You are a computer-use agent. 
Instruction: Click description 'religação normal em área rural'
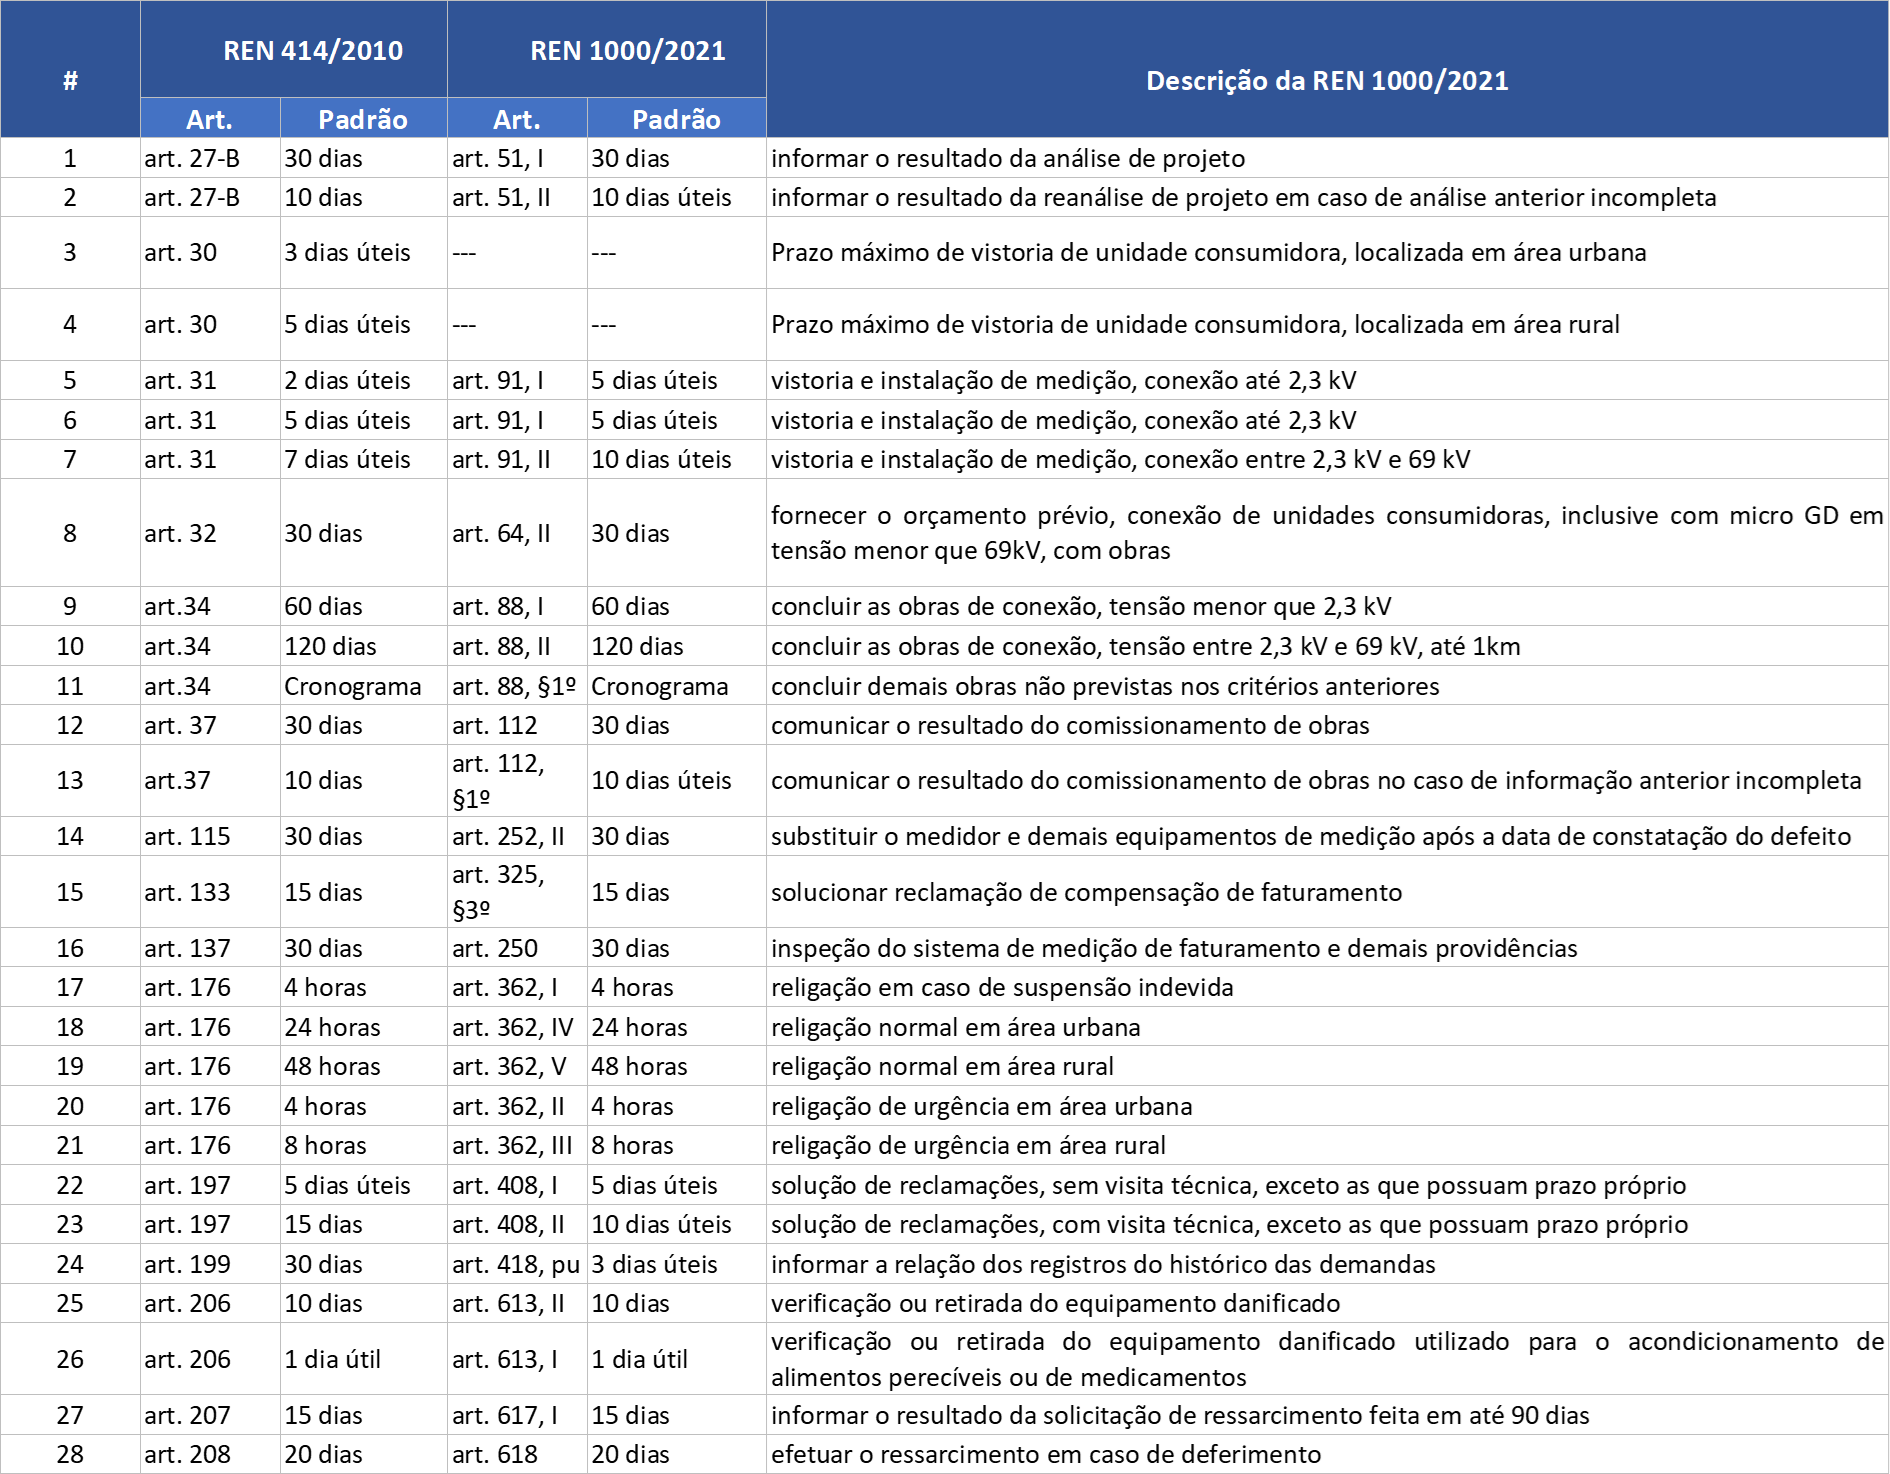coord(942,1066)
